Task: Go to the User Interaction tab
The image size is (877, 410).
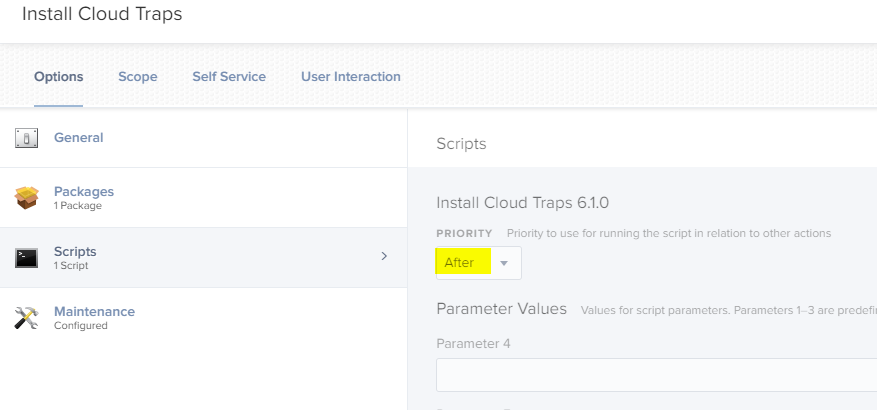Action: coord(351,77)
